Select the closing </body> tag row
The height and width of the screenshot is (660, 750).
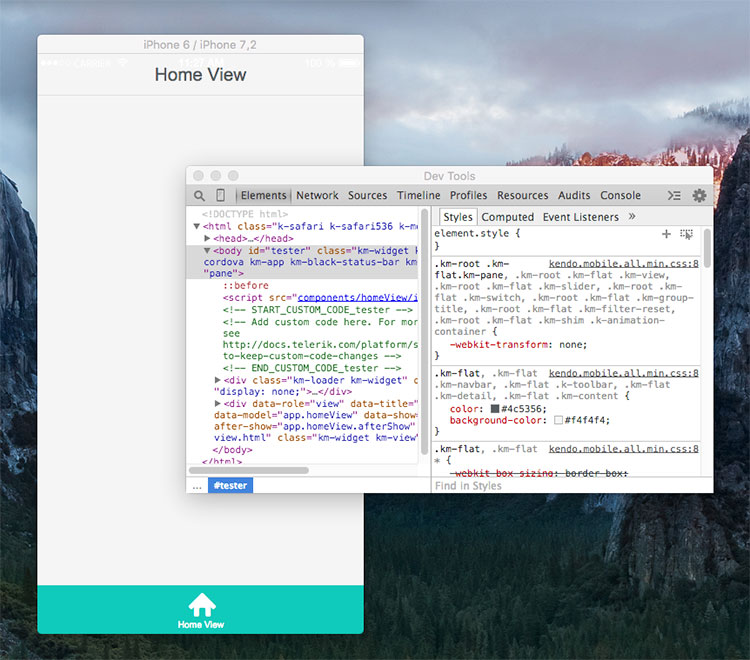tap(232, 450)
